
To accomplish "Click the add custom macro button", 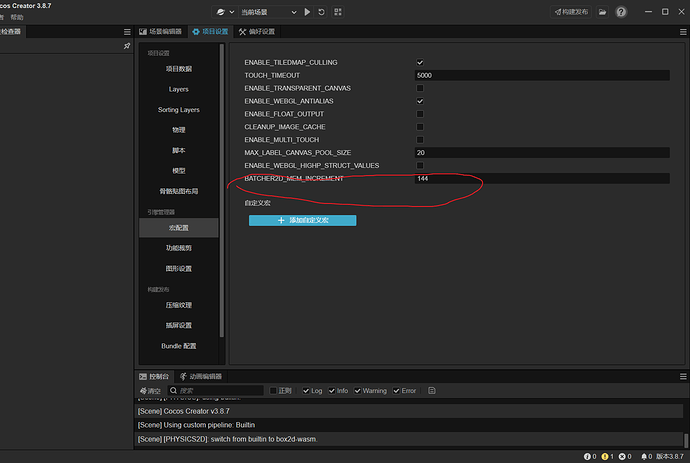I will pyautogui.click(x=303, y=220).
